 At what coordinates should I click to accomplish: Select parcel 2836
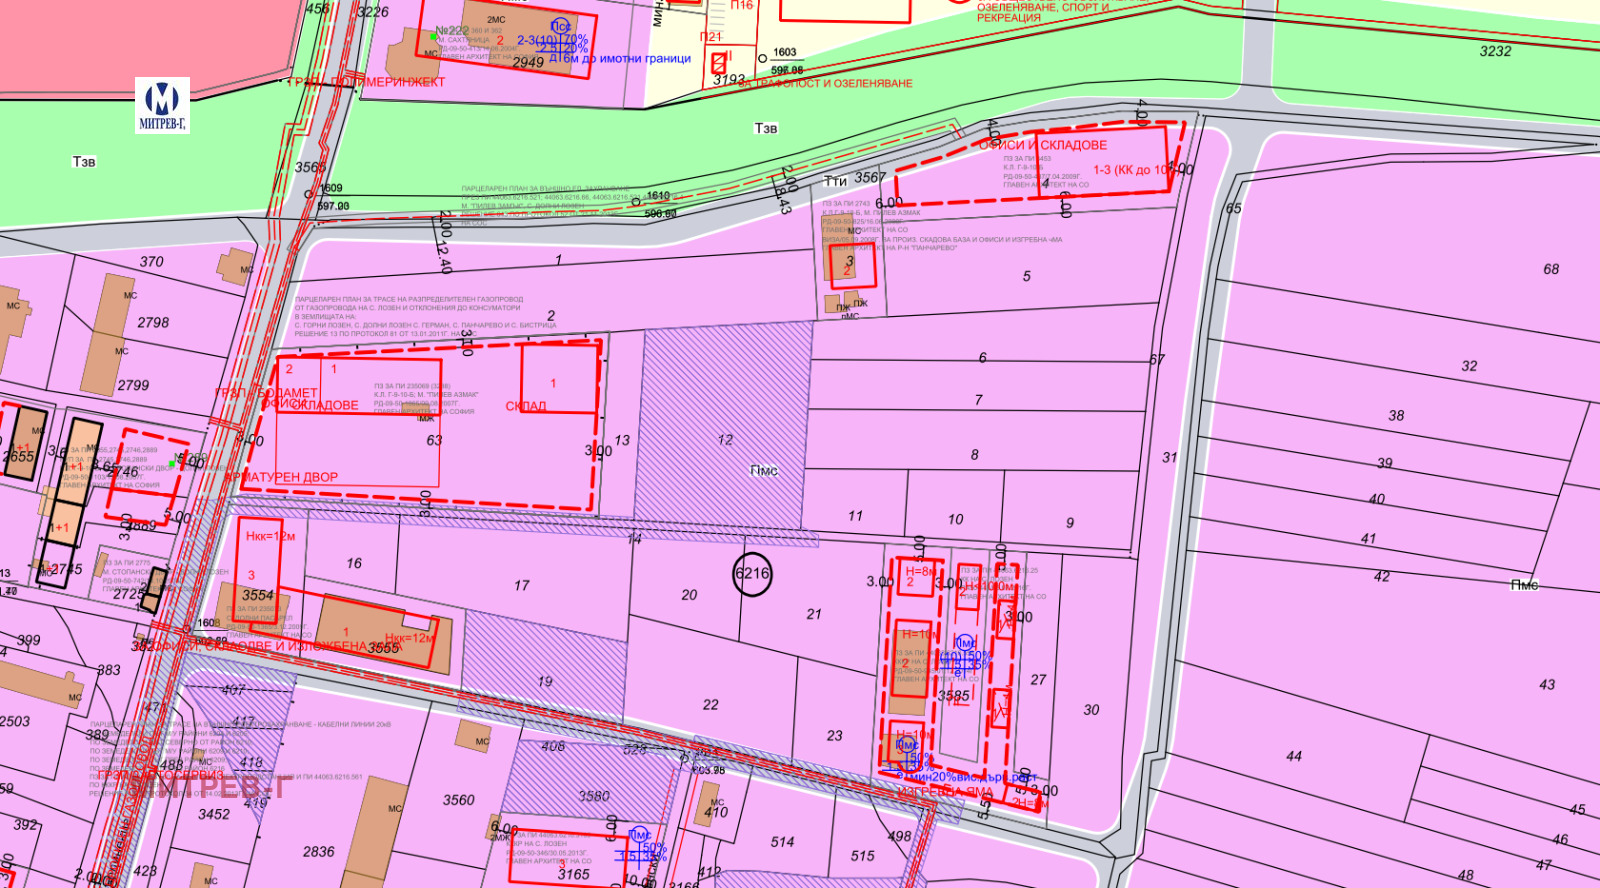(319, 852)
